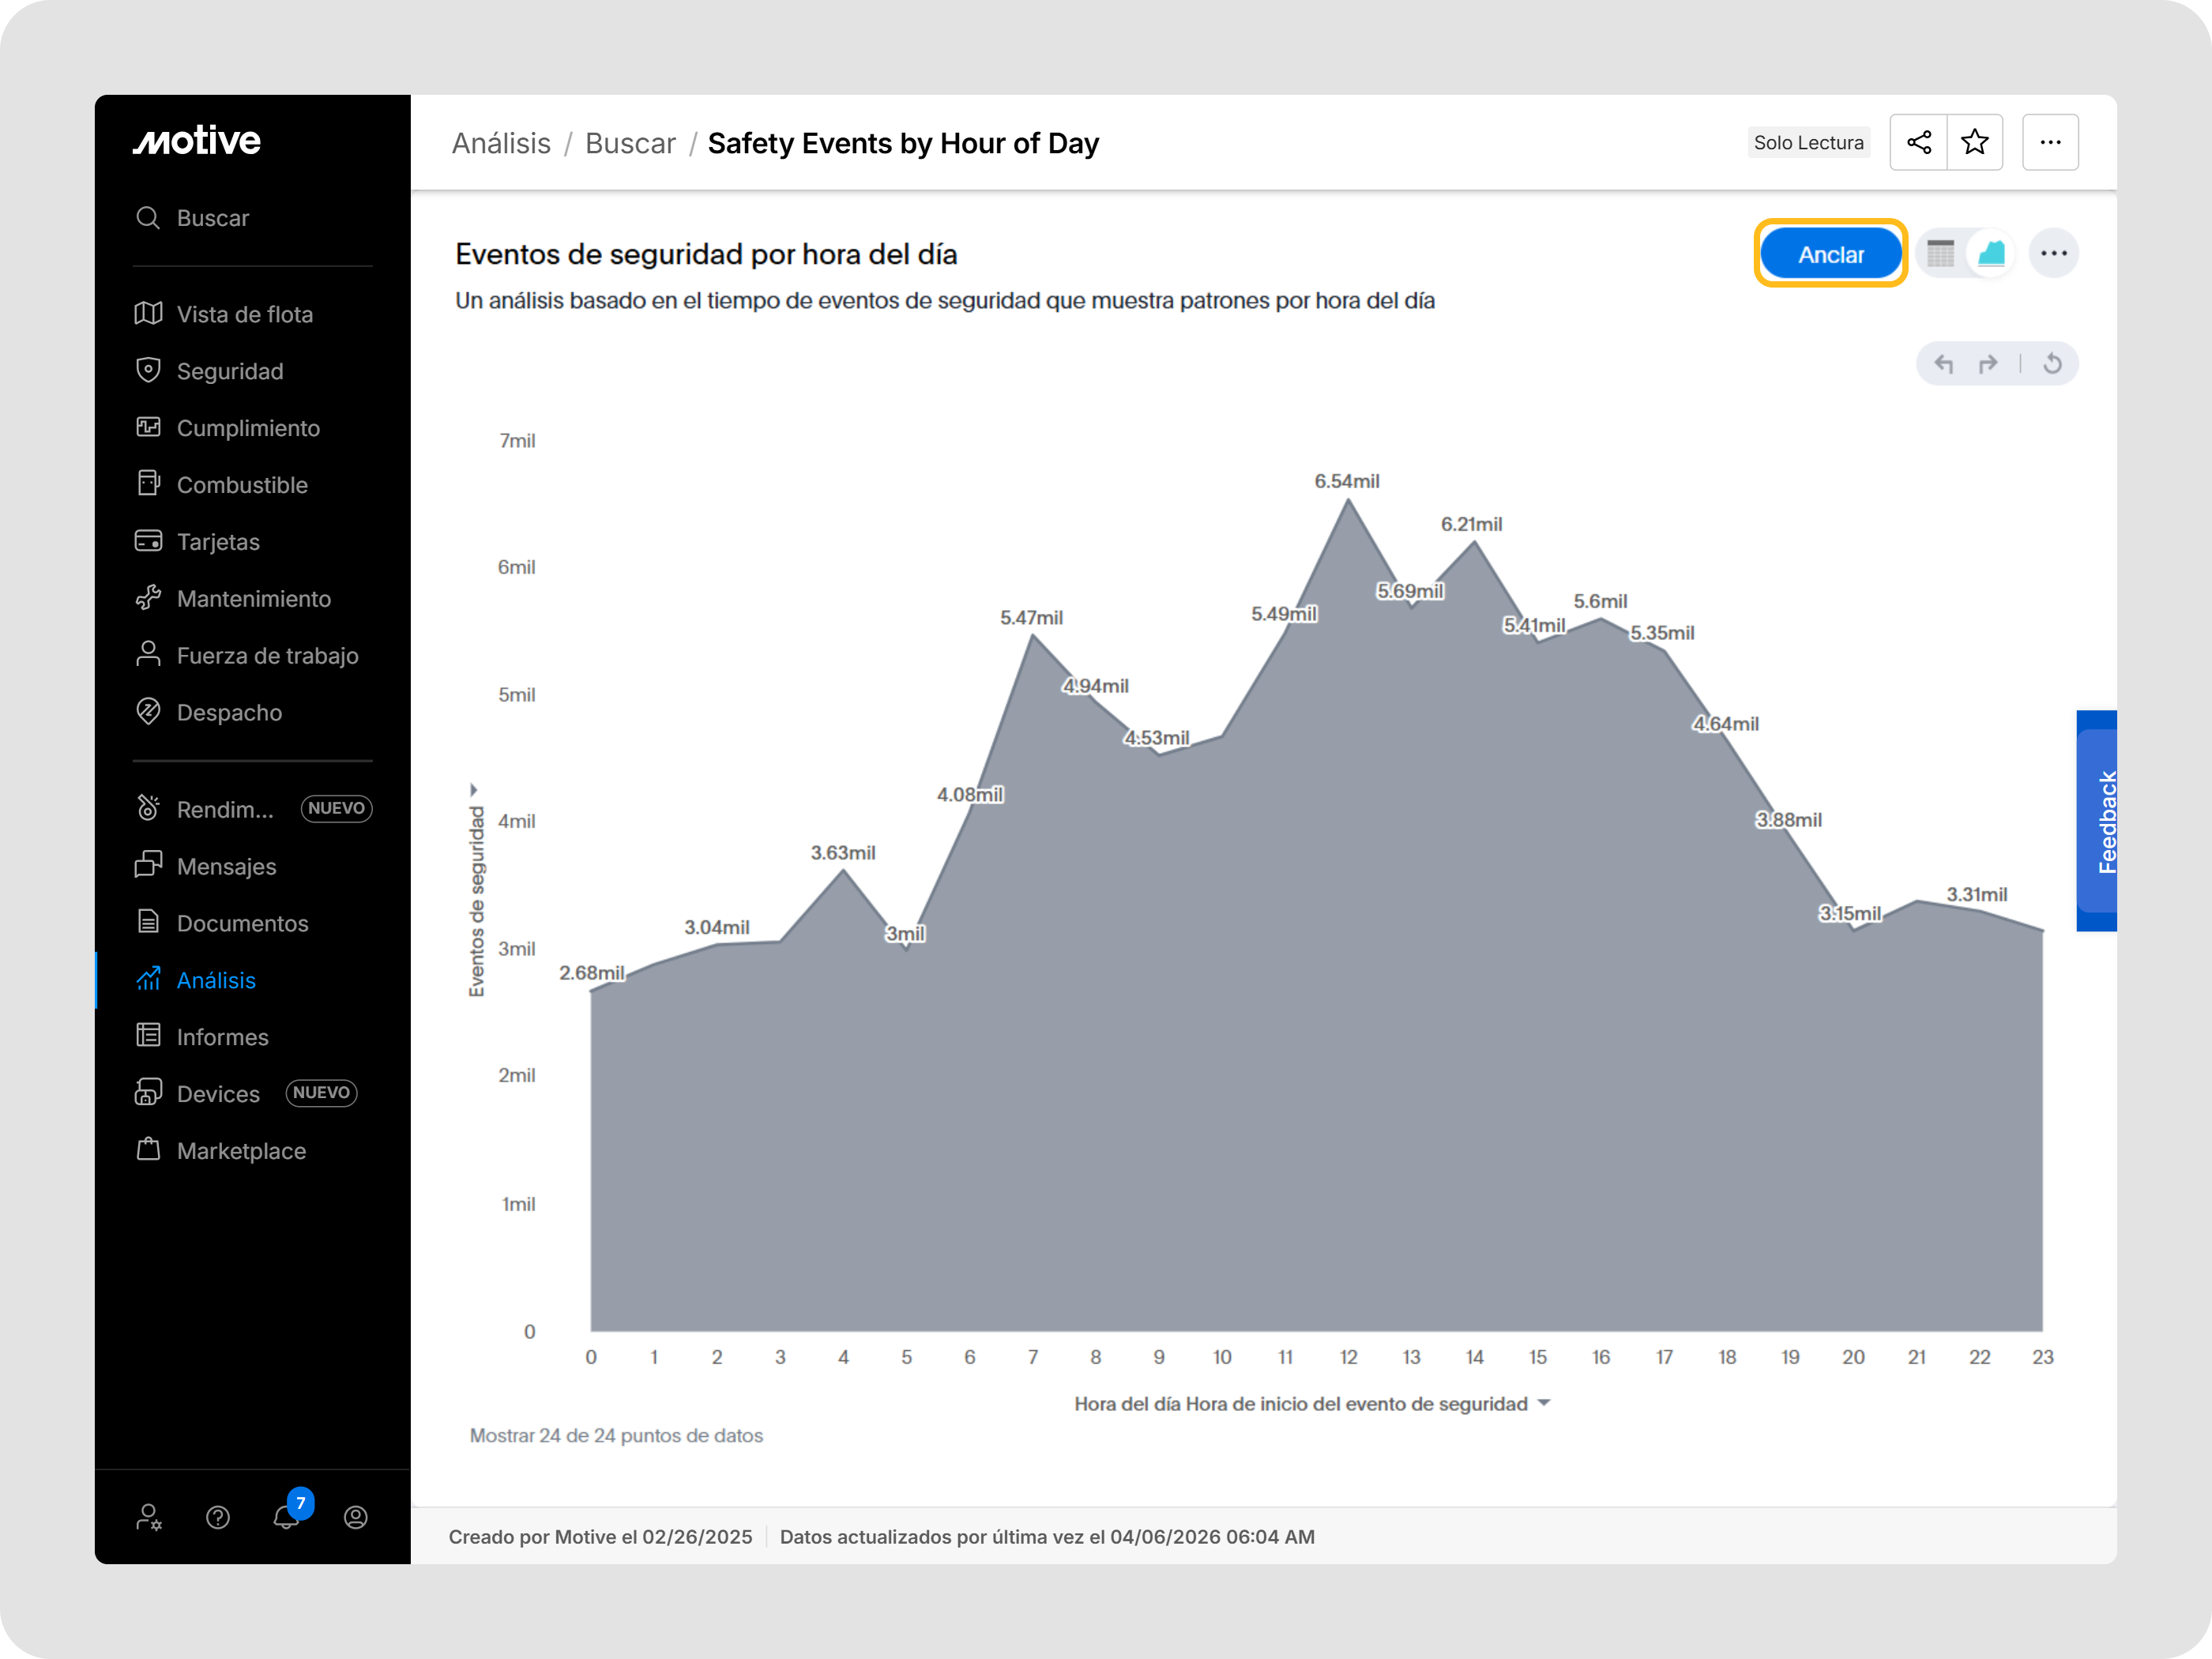Open notifications bell with badge 7

pos(286,1516)
